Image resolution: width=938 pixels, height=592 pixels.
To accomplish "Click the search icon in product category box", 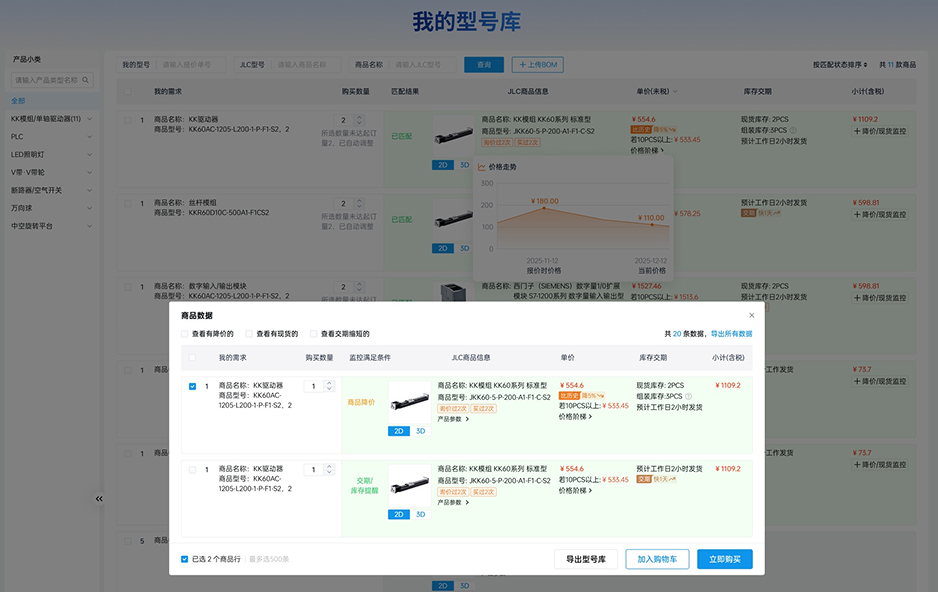I will [x=86, y=80].
